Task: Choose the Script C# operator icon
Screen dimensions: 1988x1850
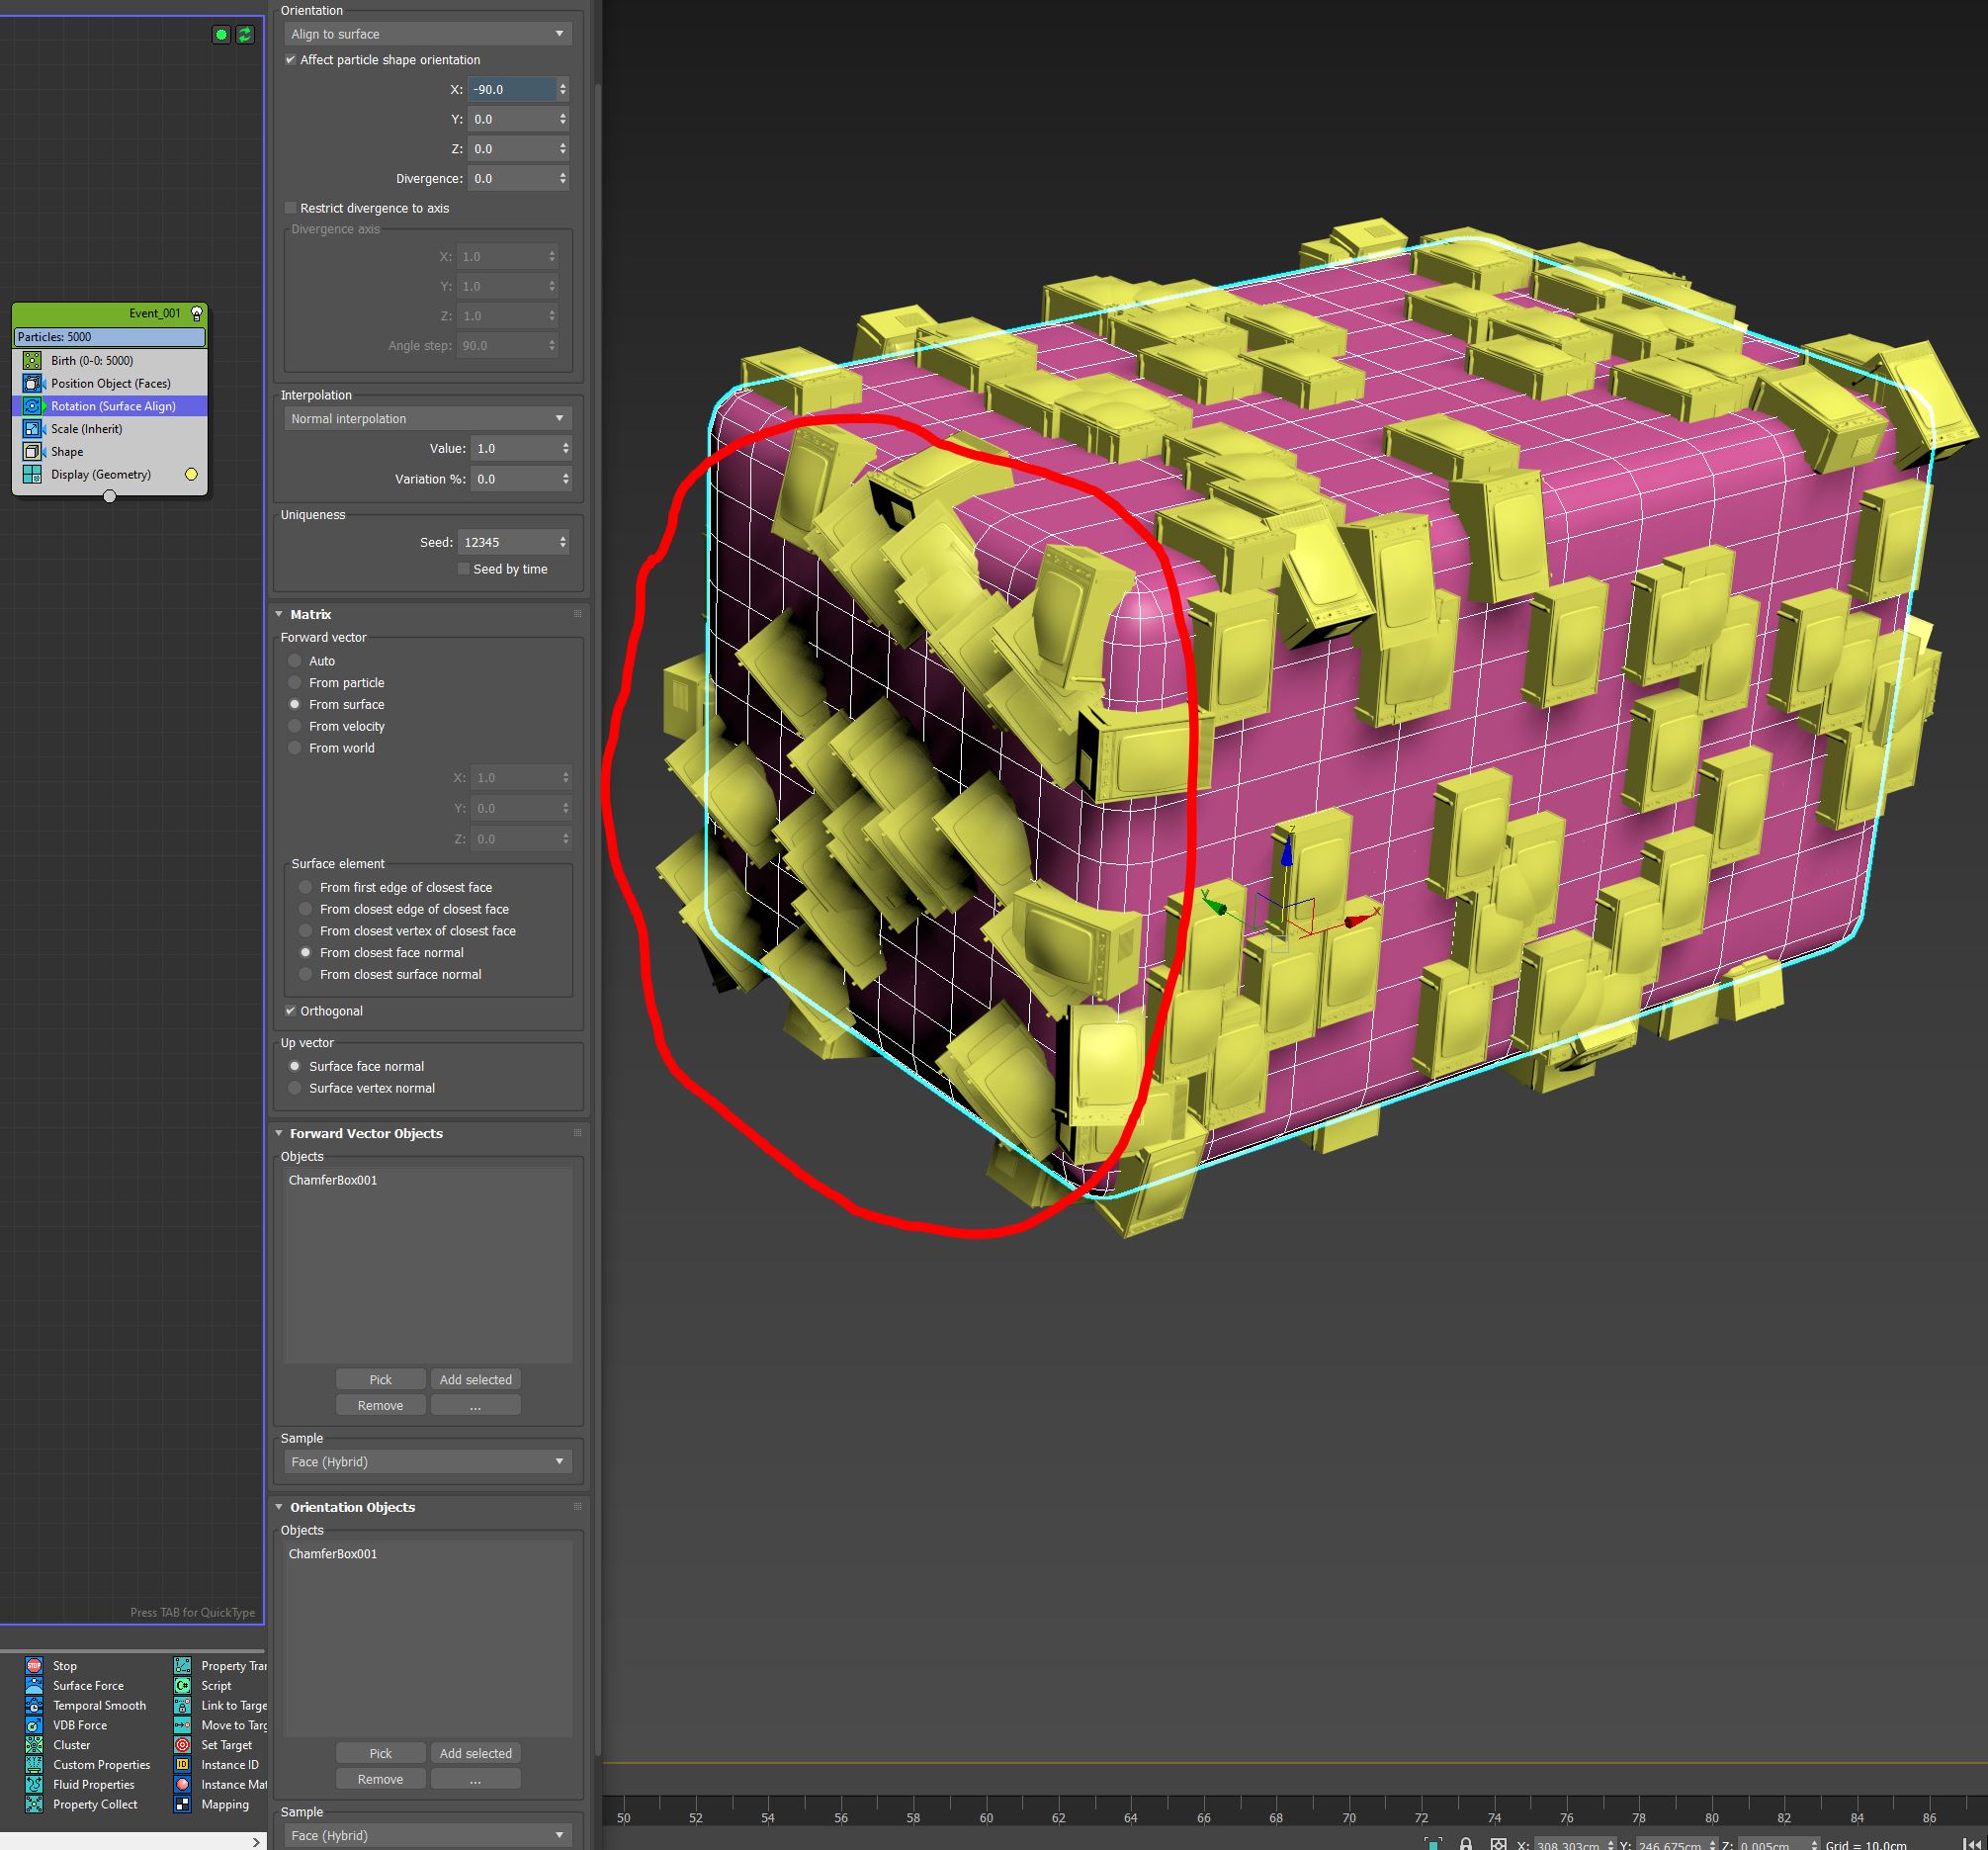Action: point(182,1686)
